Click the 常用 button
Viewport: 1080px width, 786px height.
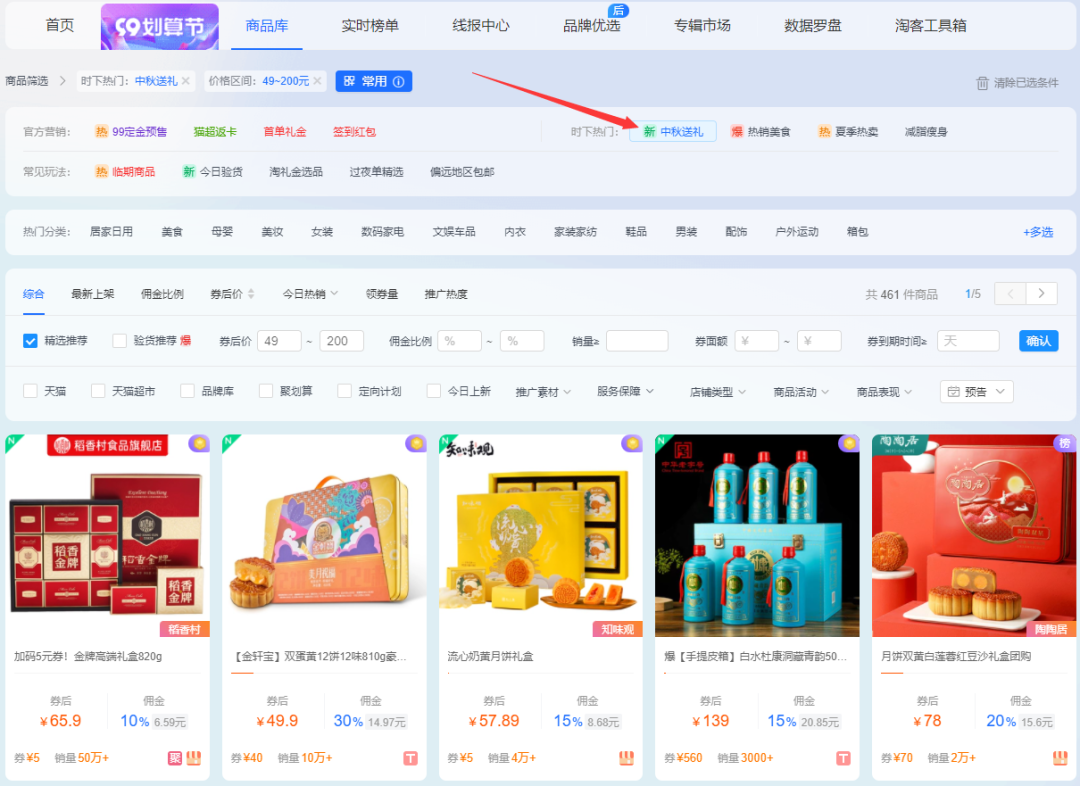pyautogui.click(x=374, y=81)
